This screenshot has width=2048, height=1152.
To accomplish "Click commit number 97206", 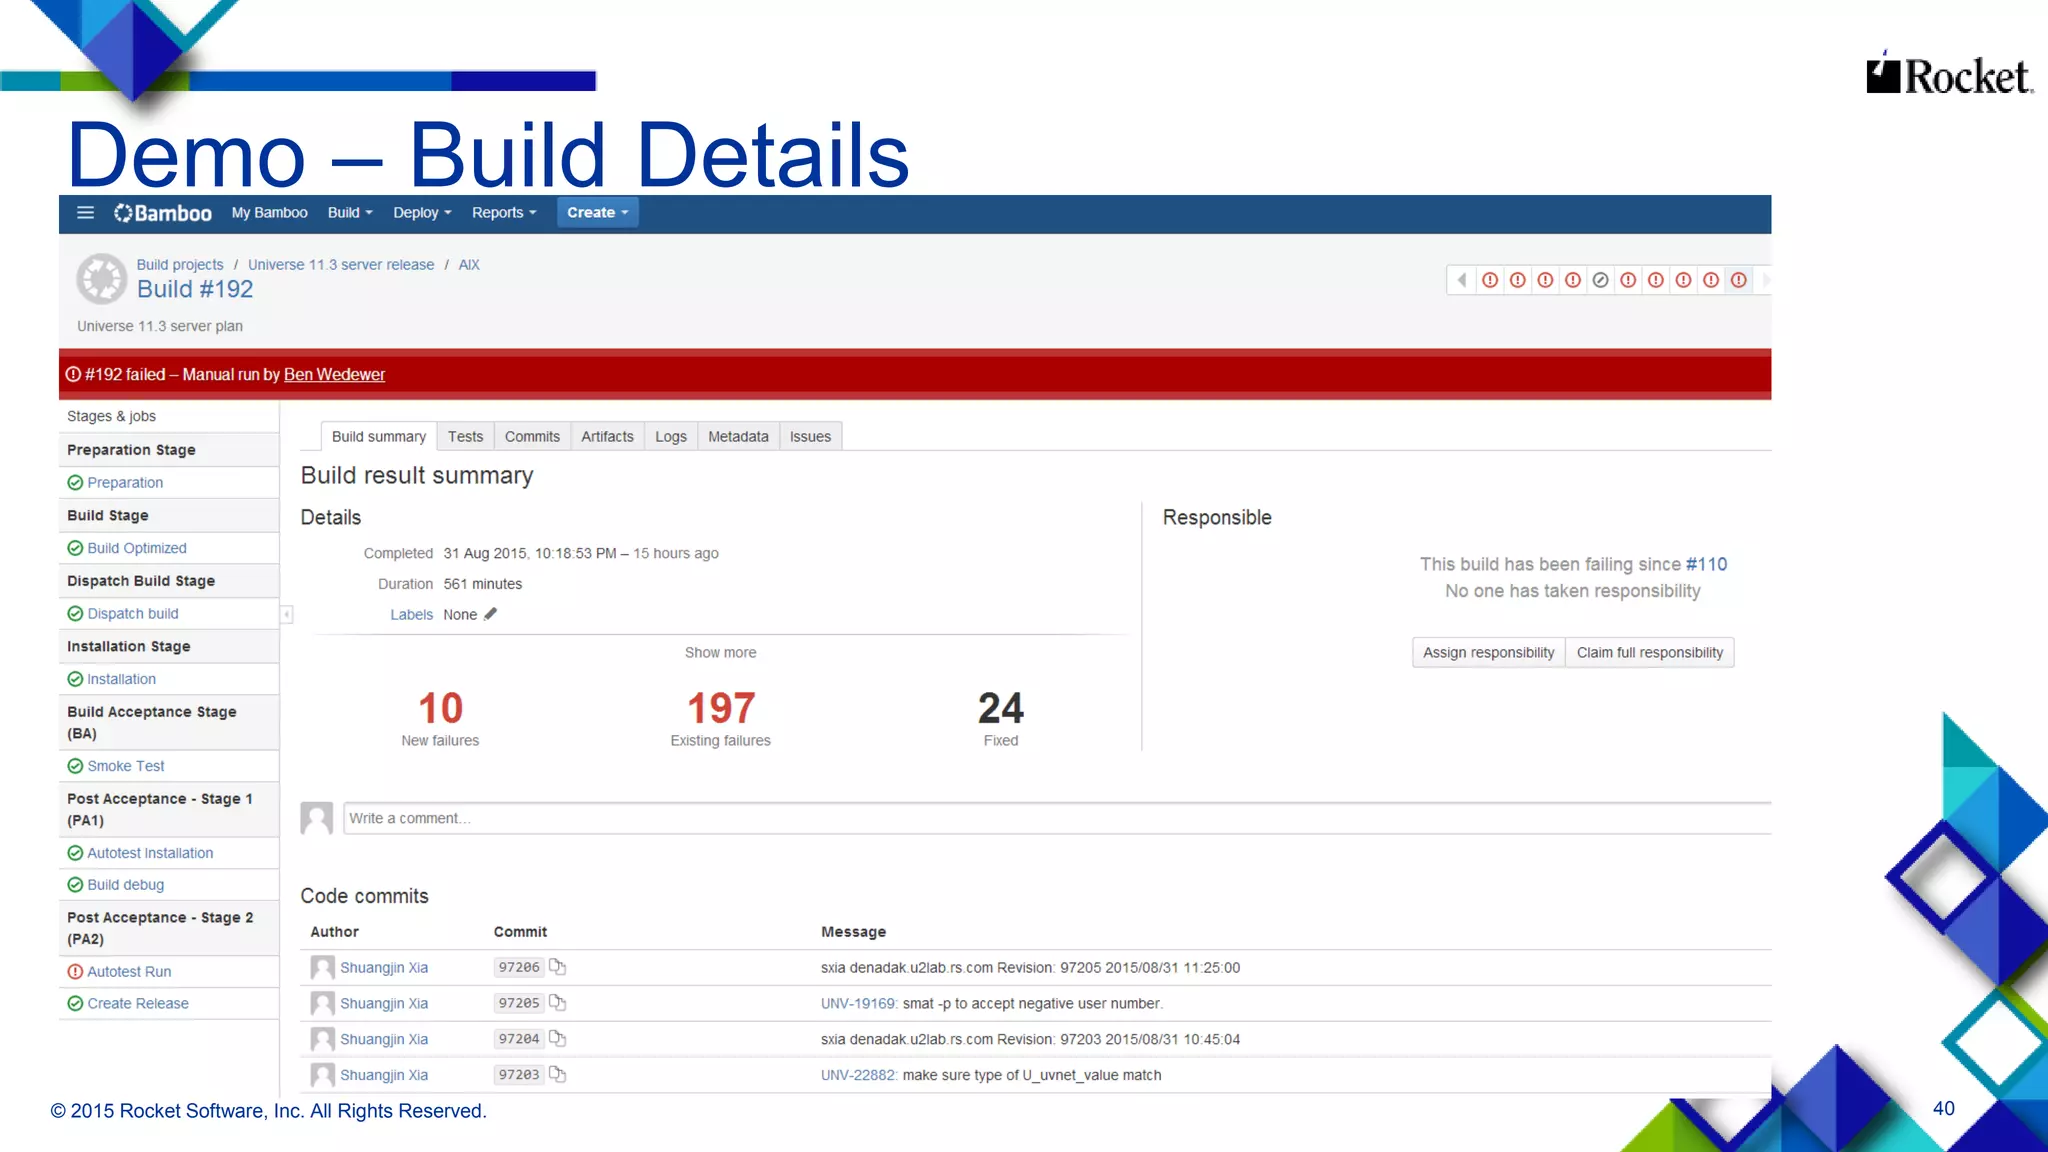I will click(519, 968).
